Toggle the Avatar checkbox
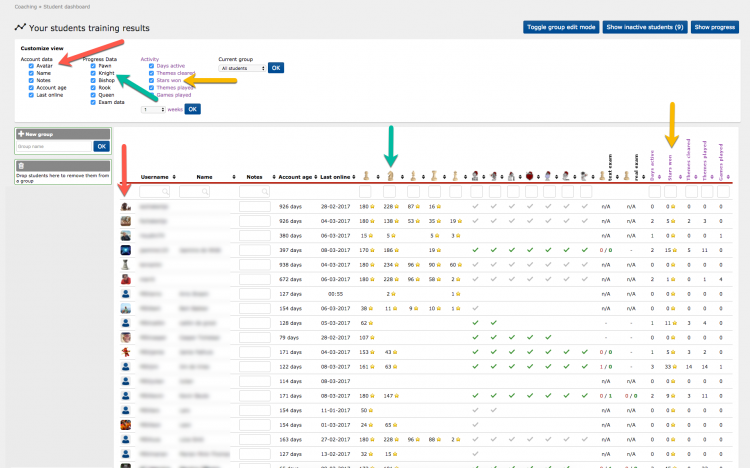This screenshot has width=750, height=468. click(31, 66)
